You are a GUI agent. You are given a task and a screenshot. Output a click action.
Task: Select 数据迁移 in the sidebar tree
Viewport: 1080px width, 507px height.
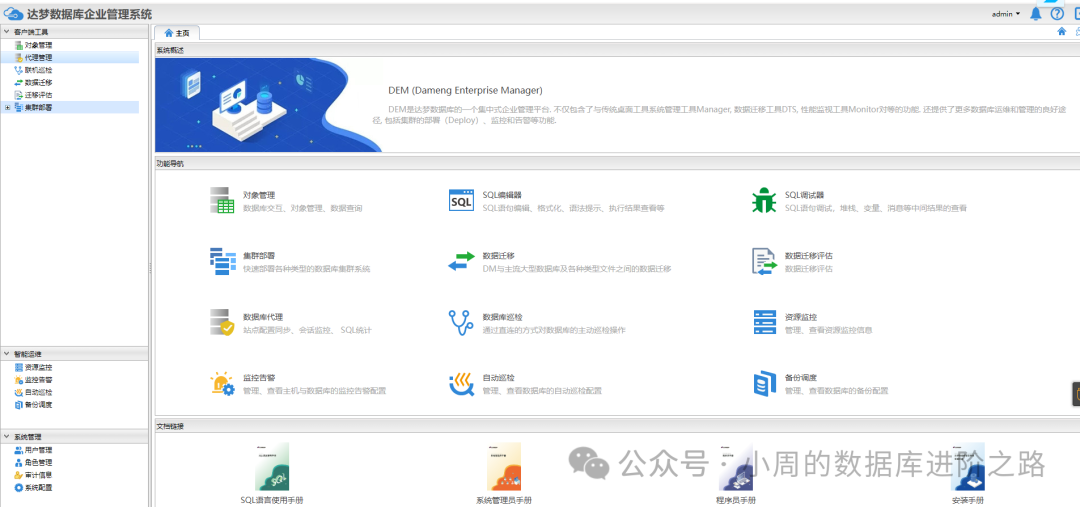click(x=38, y=83)
